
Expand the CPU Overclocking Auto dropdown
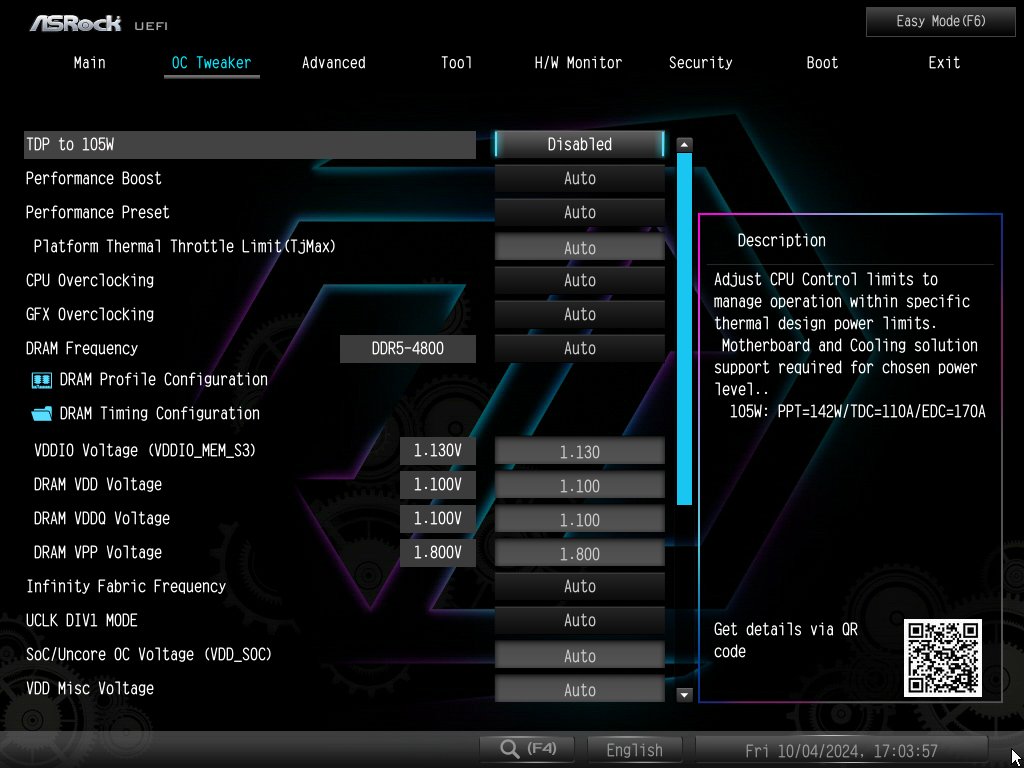(579, 281)
